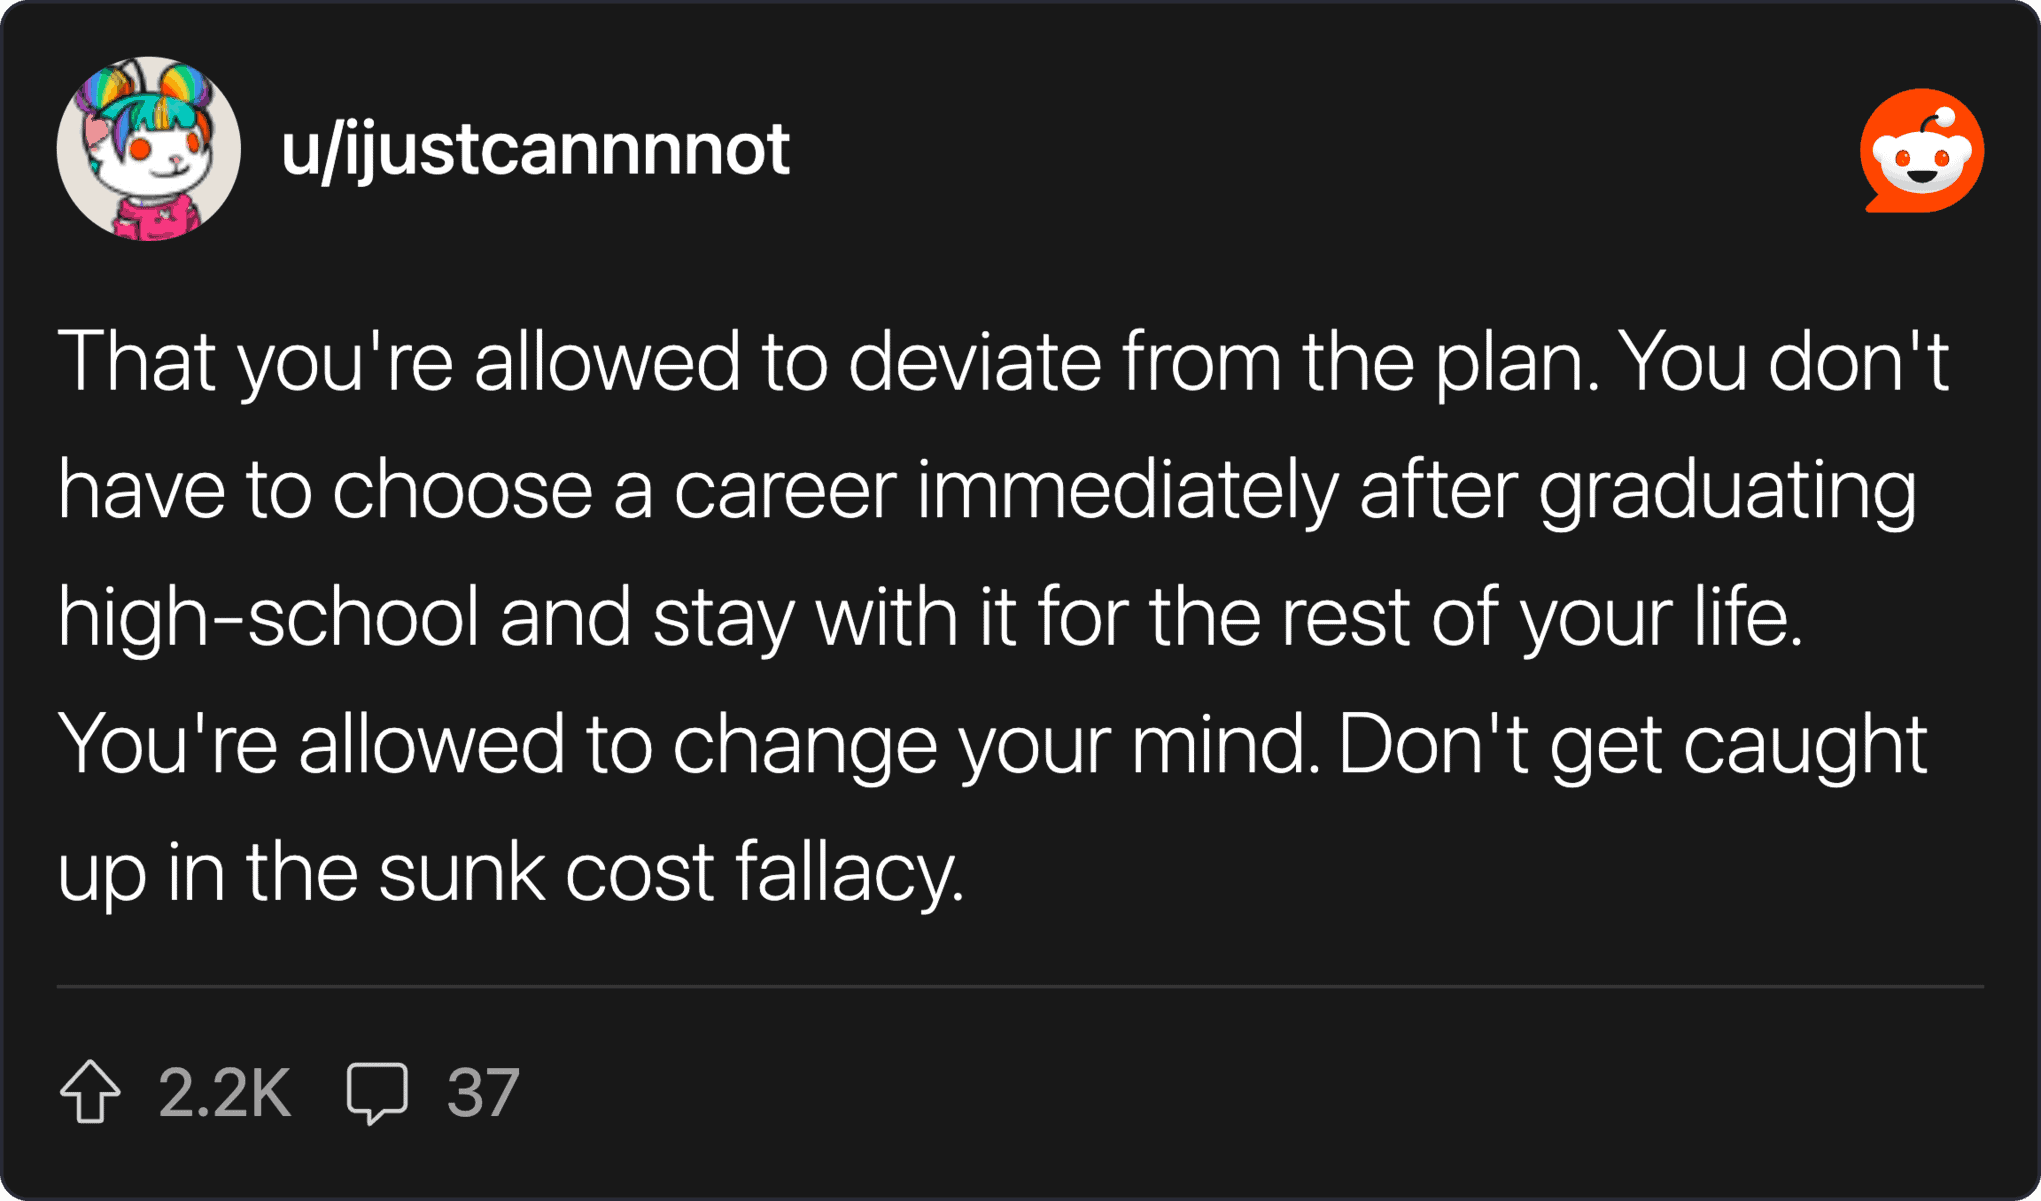This screenshot has height=1201, width=2041.
Task: Click the first line starting "That you're allowed"
Action: [1000, 361]
